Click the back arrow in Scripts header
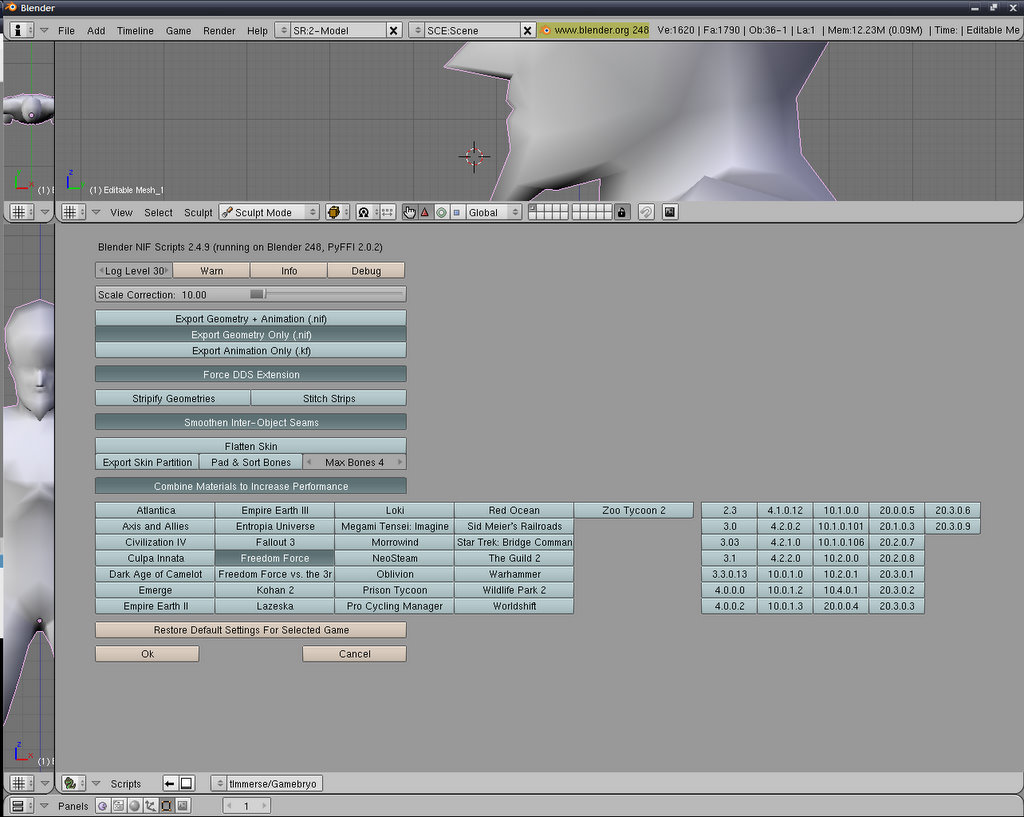The height and width of the screenshot is (817, 1024). (170, 784)
